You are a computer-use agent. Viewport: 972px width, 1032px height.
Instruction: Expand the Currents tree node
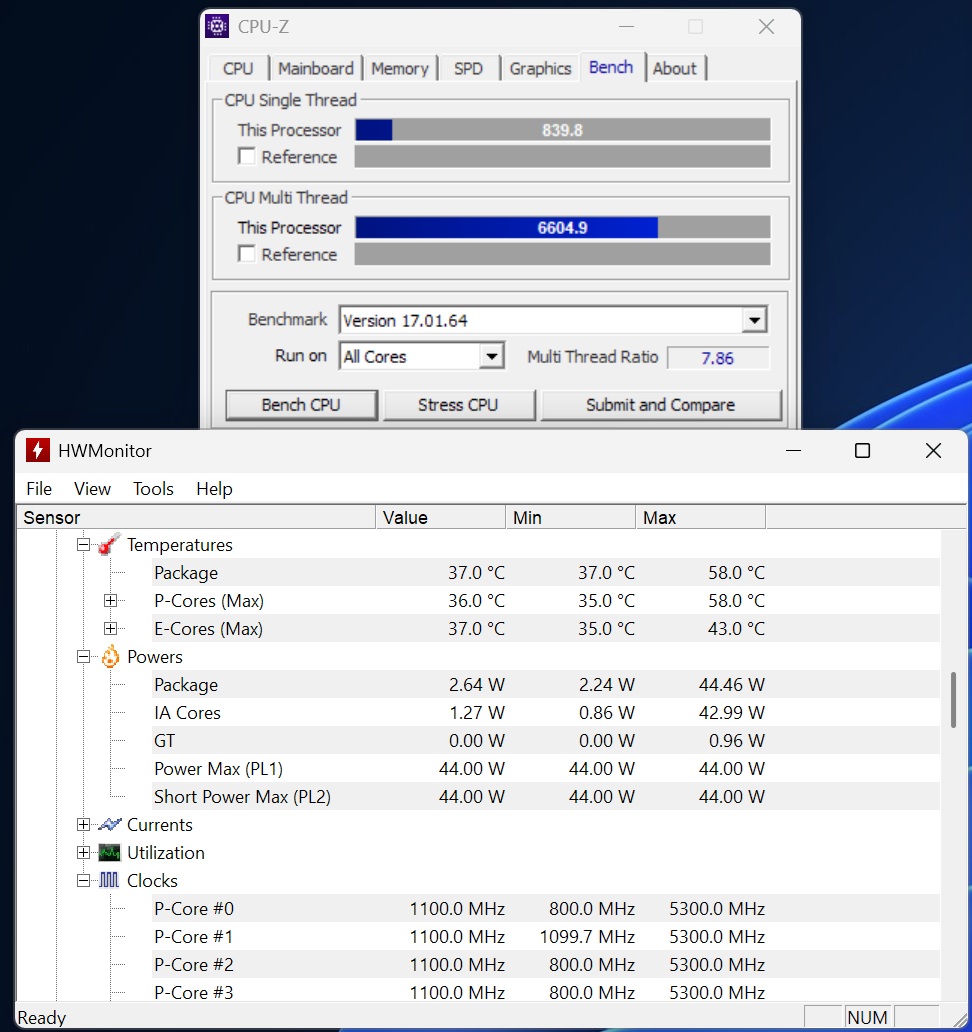point(83,824)
